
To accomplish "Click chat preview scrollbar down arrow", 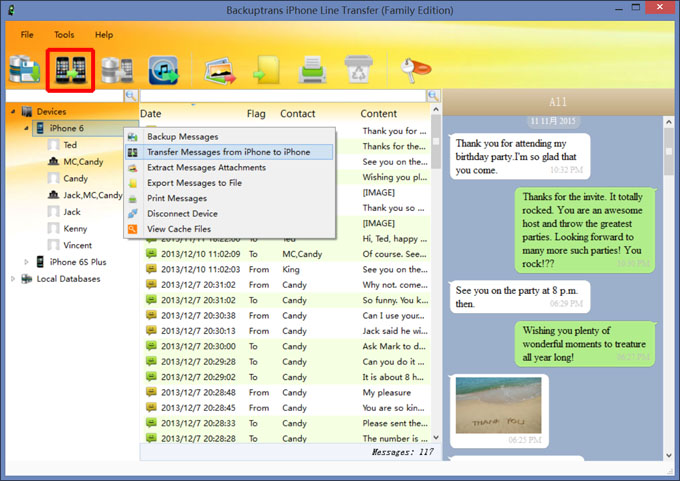I will pyautogui.click(x=669, y=455).
